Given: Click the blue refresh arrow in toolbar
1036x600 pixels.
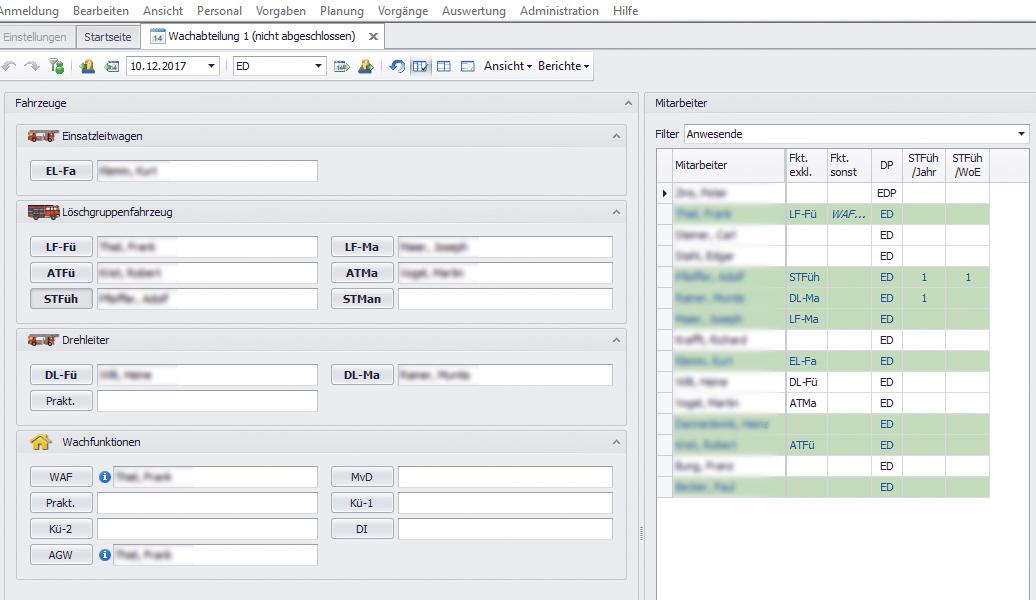Looking at the screenshot, I should (x=397, y=66).
